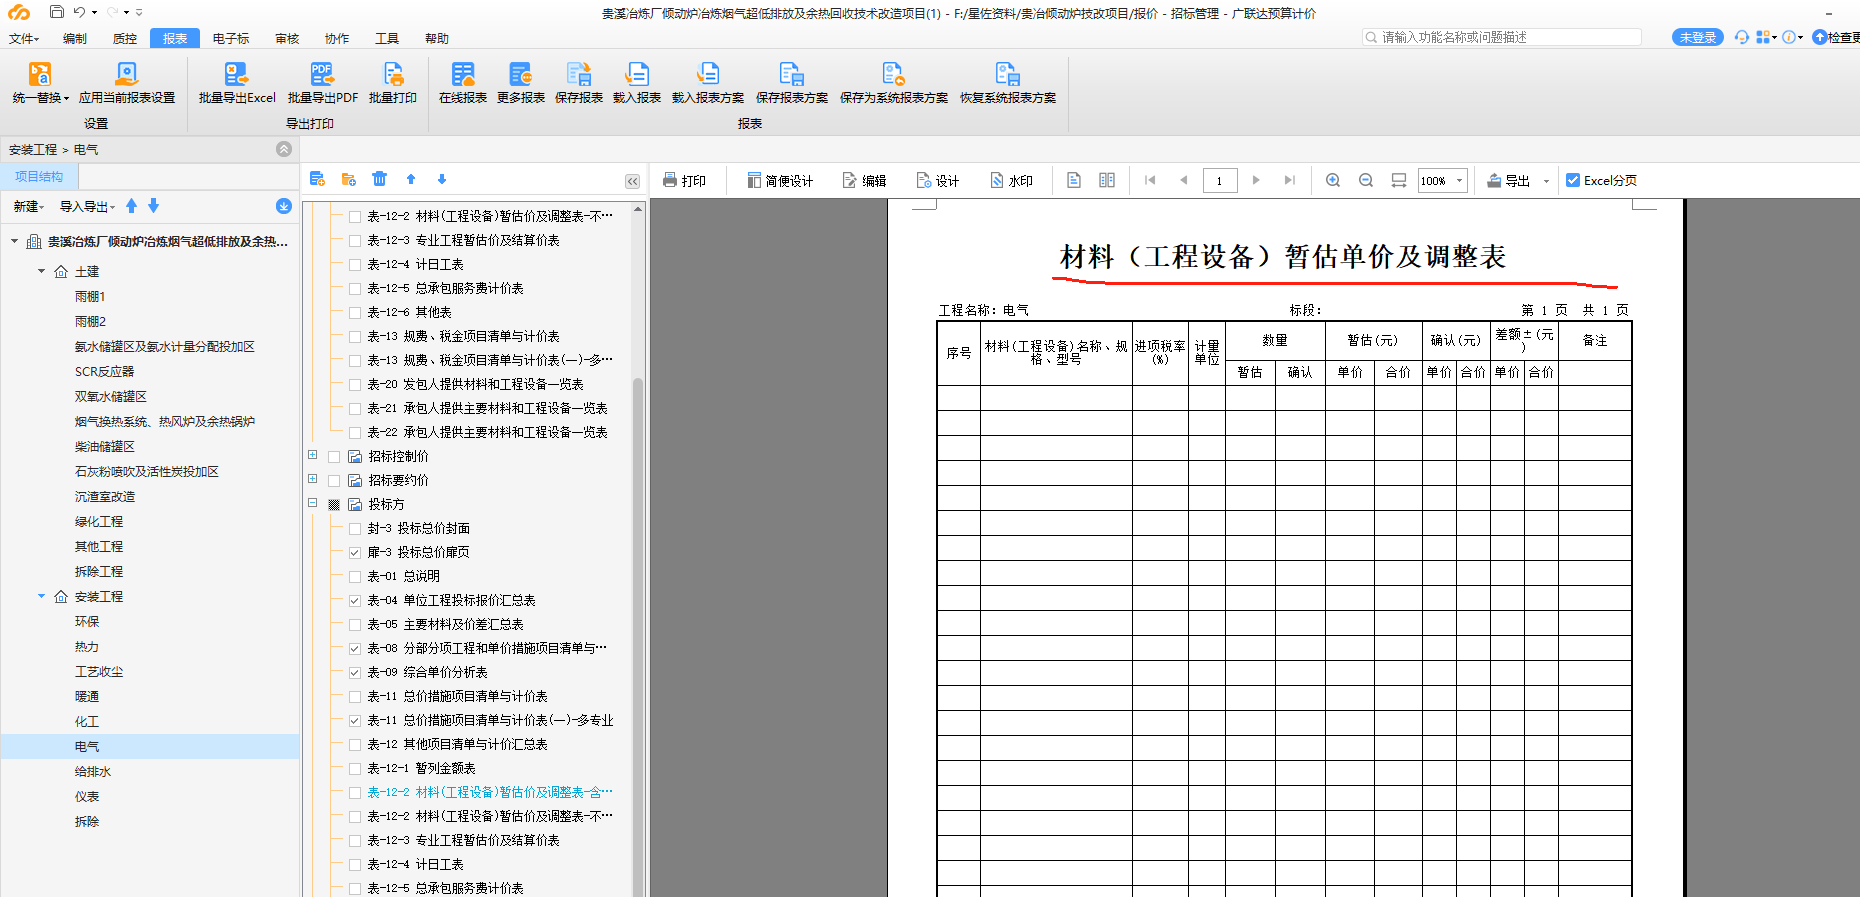Switch to two-page view
Viewport: 1860px width, 897px height.
[1107, 180]
